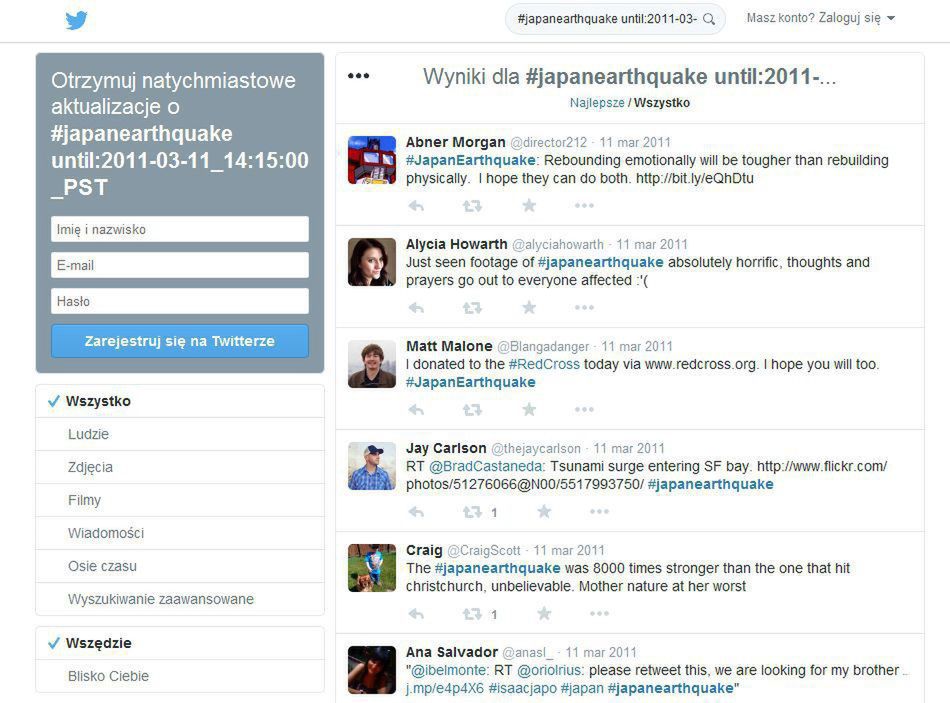
Task: Reply to Craig's tweet
Action: pos(416,614)
